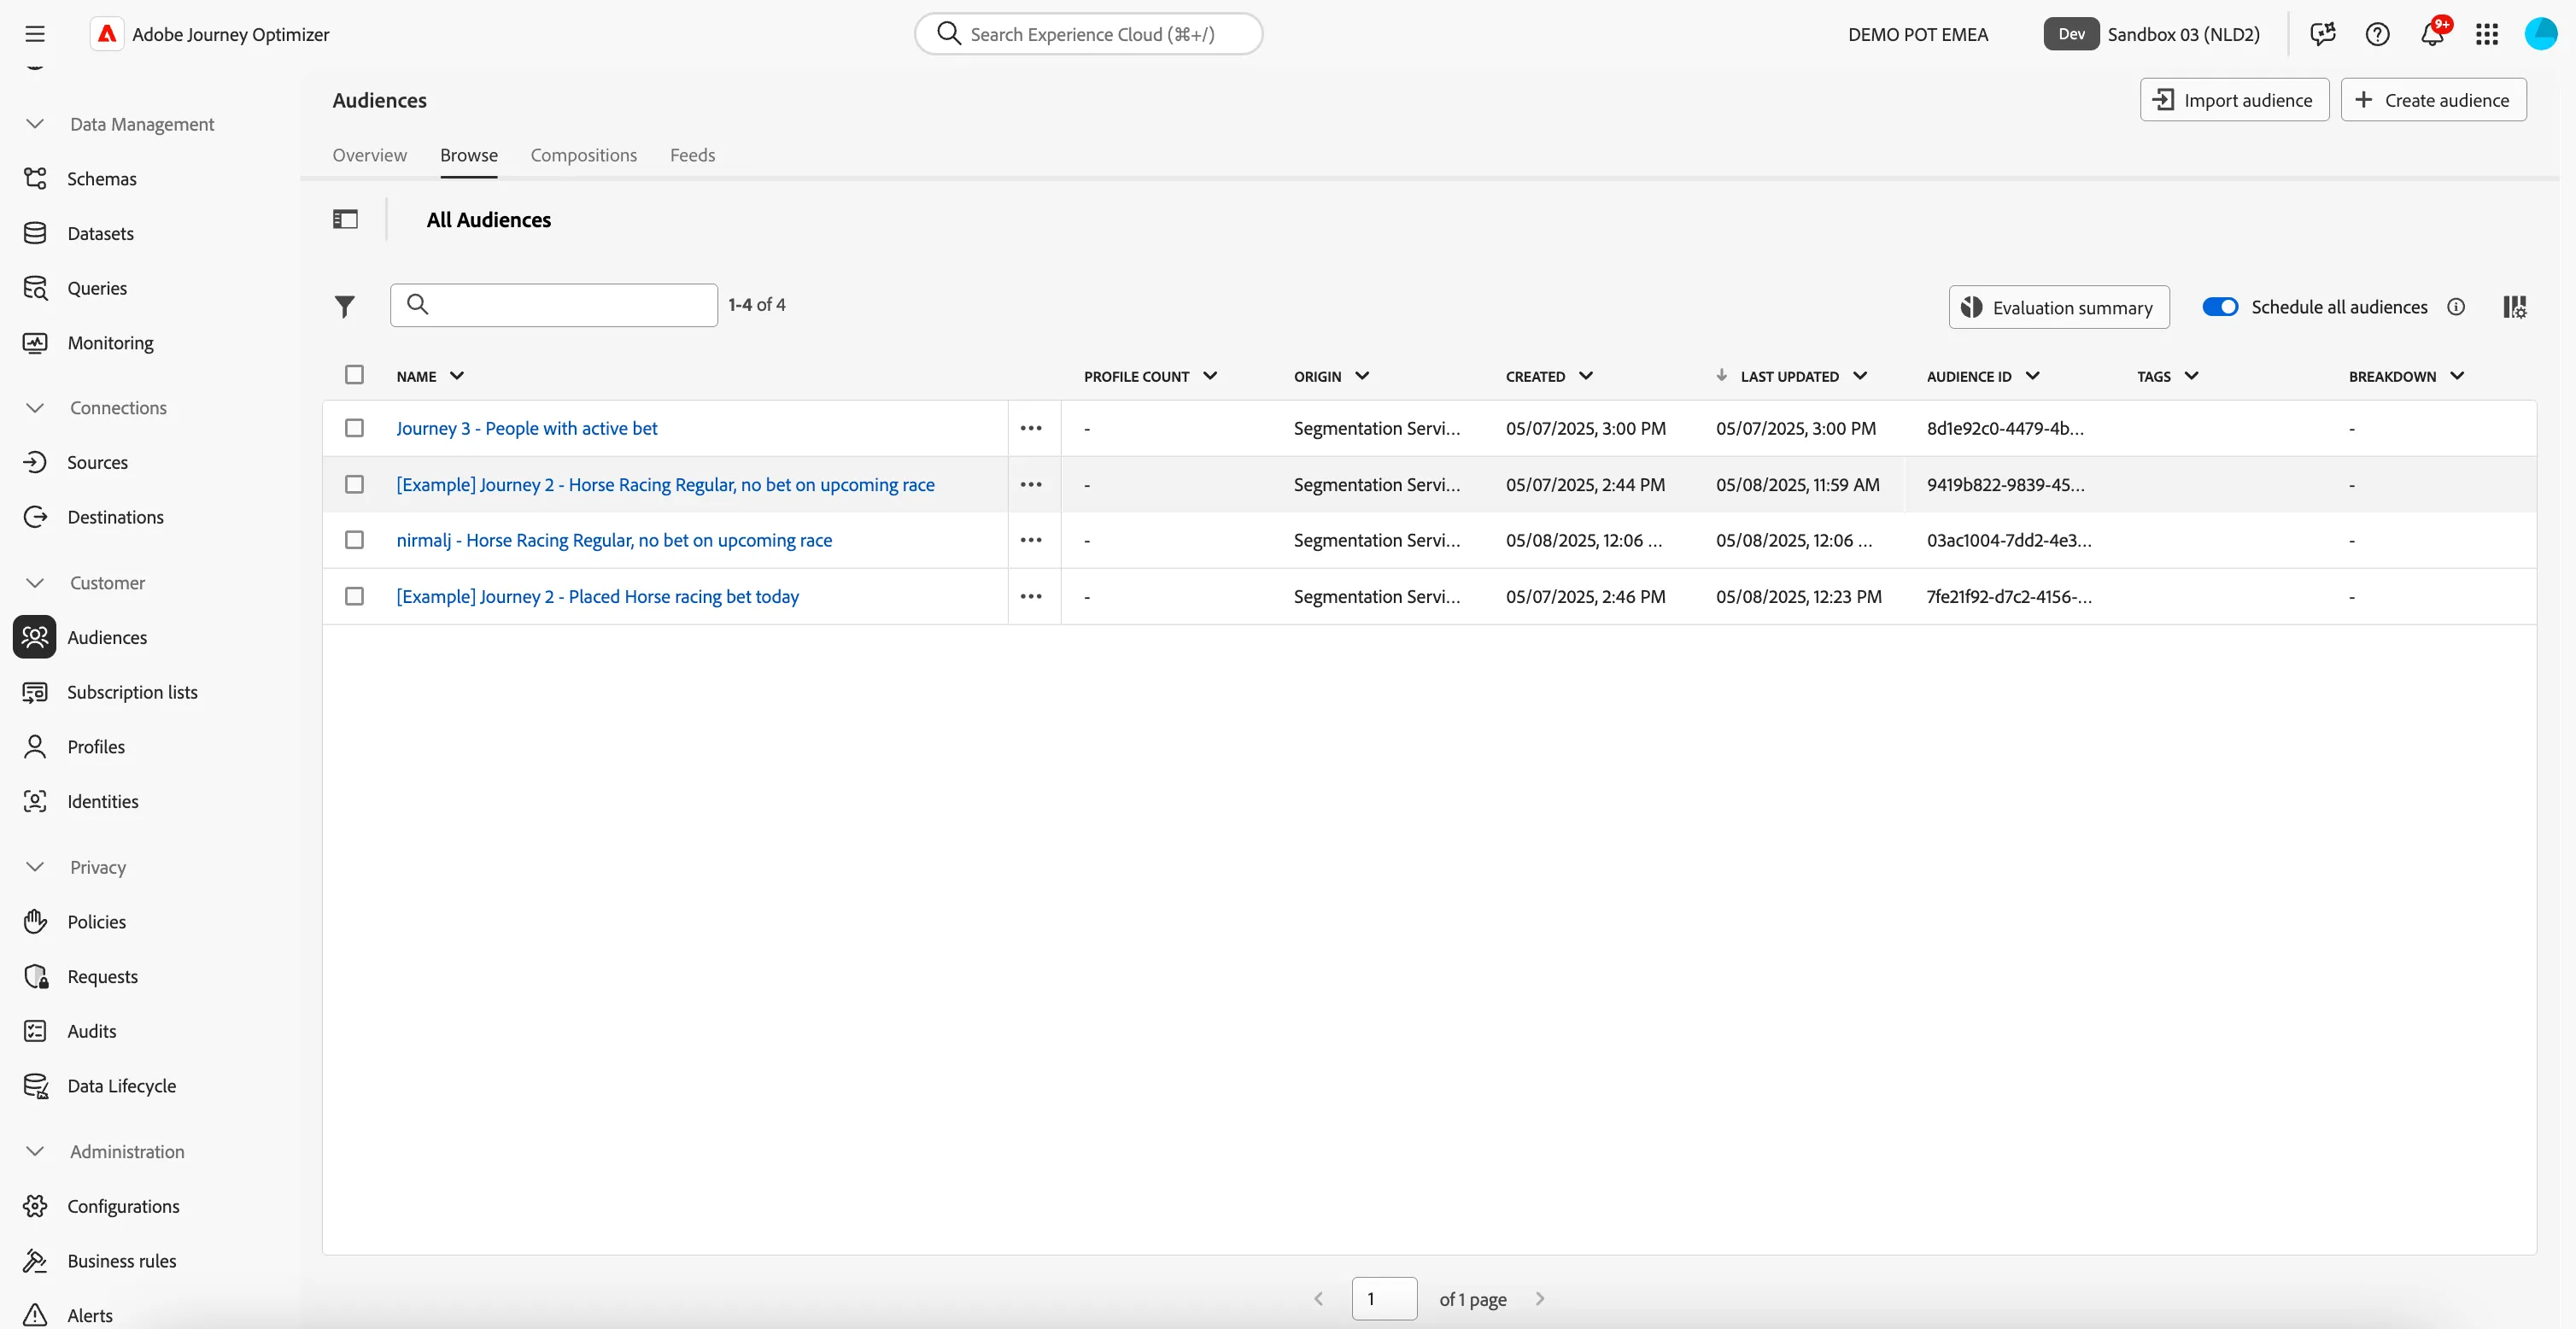Collapse the Customer section
Image resolution: width=2576 pixels, height=1329 pixels.
tap(35, 582)
